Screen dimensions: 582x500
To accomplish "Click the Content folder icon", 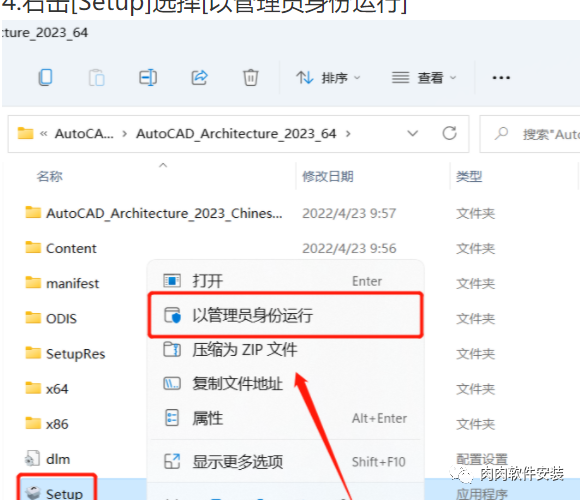I will click(x=33, y=247).
